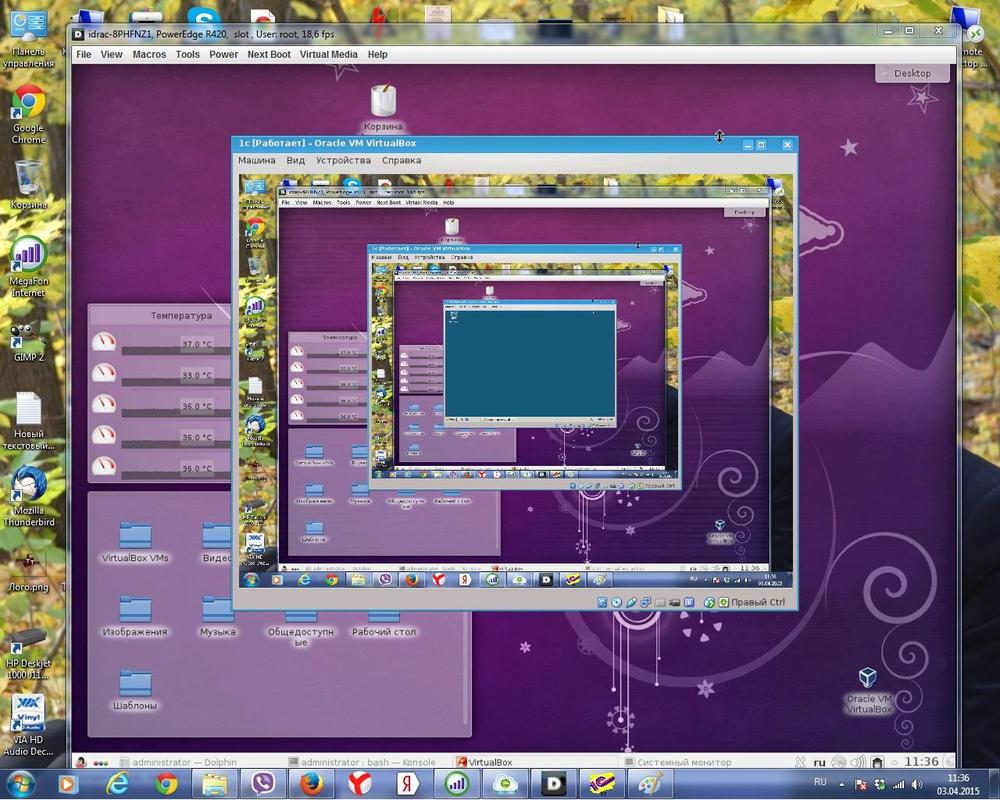Screen dimensions: 1000x800
Task: Launch Internet Explorer from the Windows taskbar
Action: (117, 784)
